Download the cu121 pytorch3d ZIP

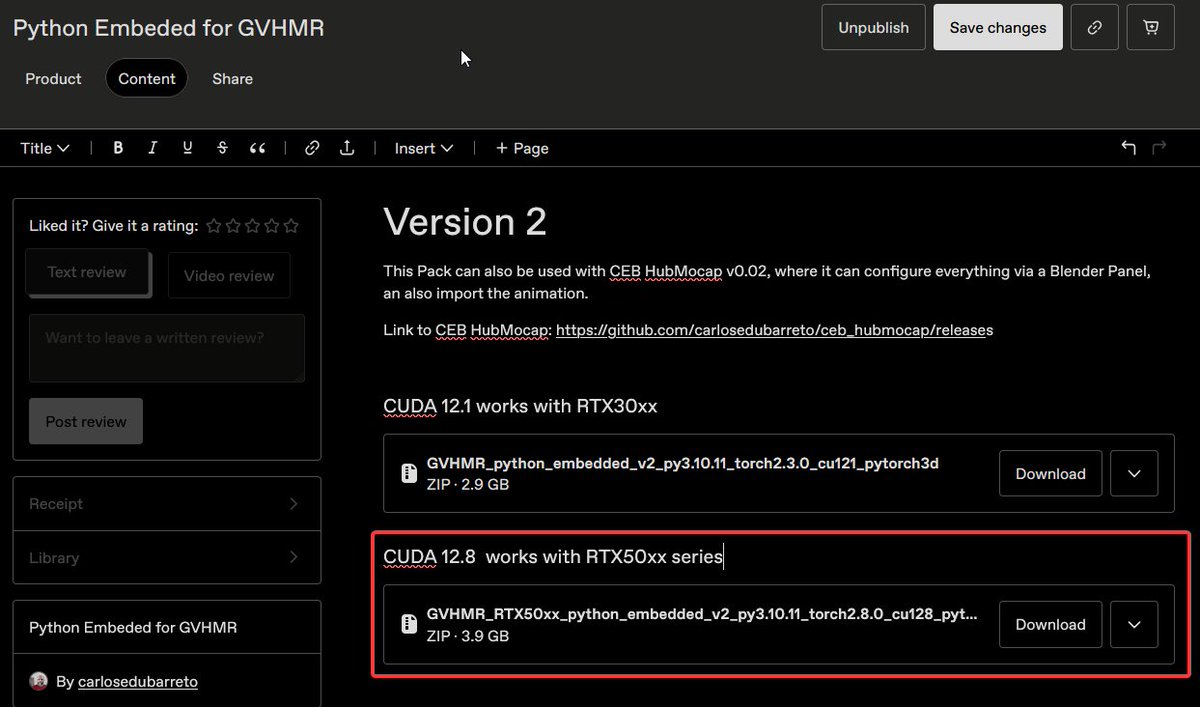coord(1050,474)
